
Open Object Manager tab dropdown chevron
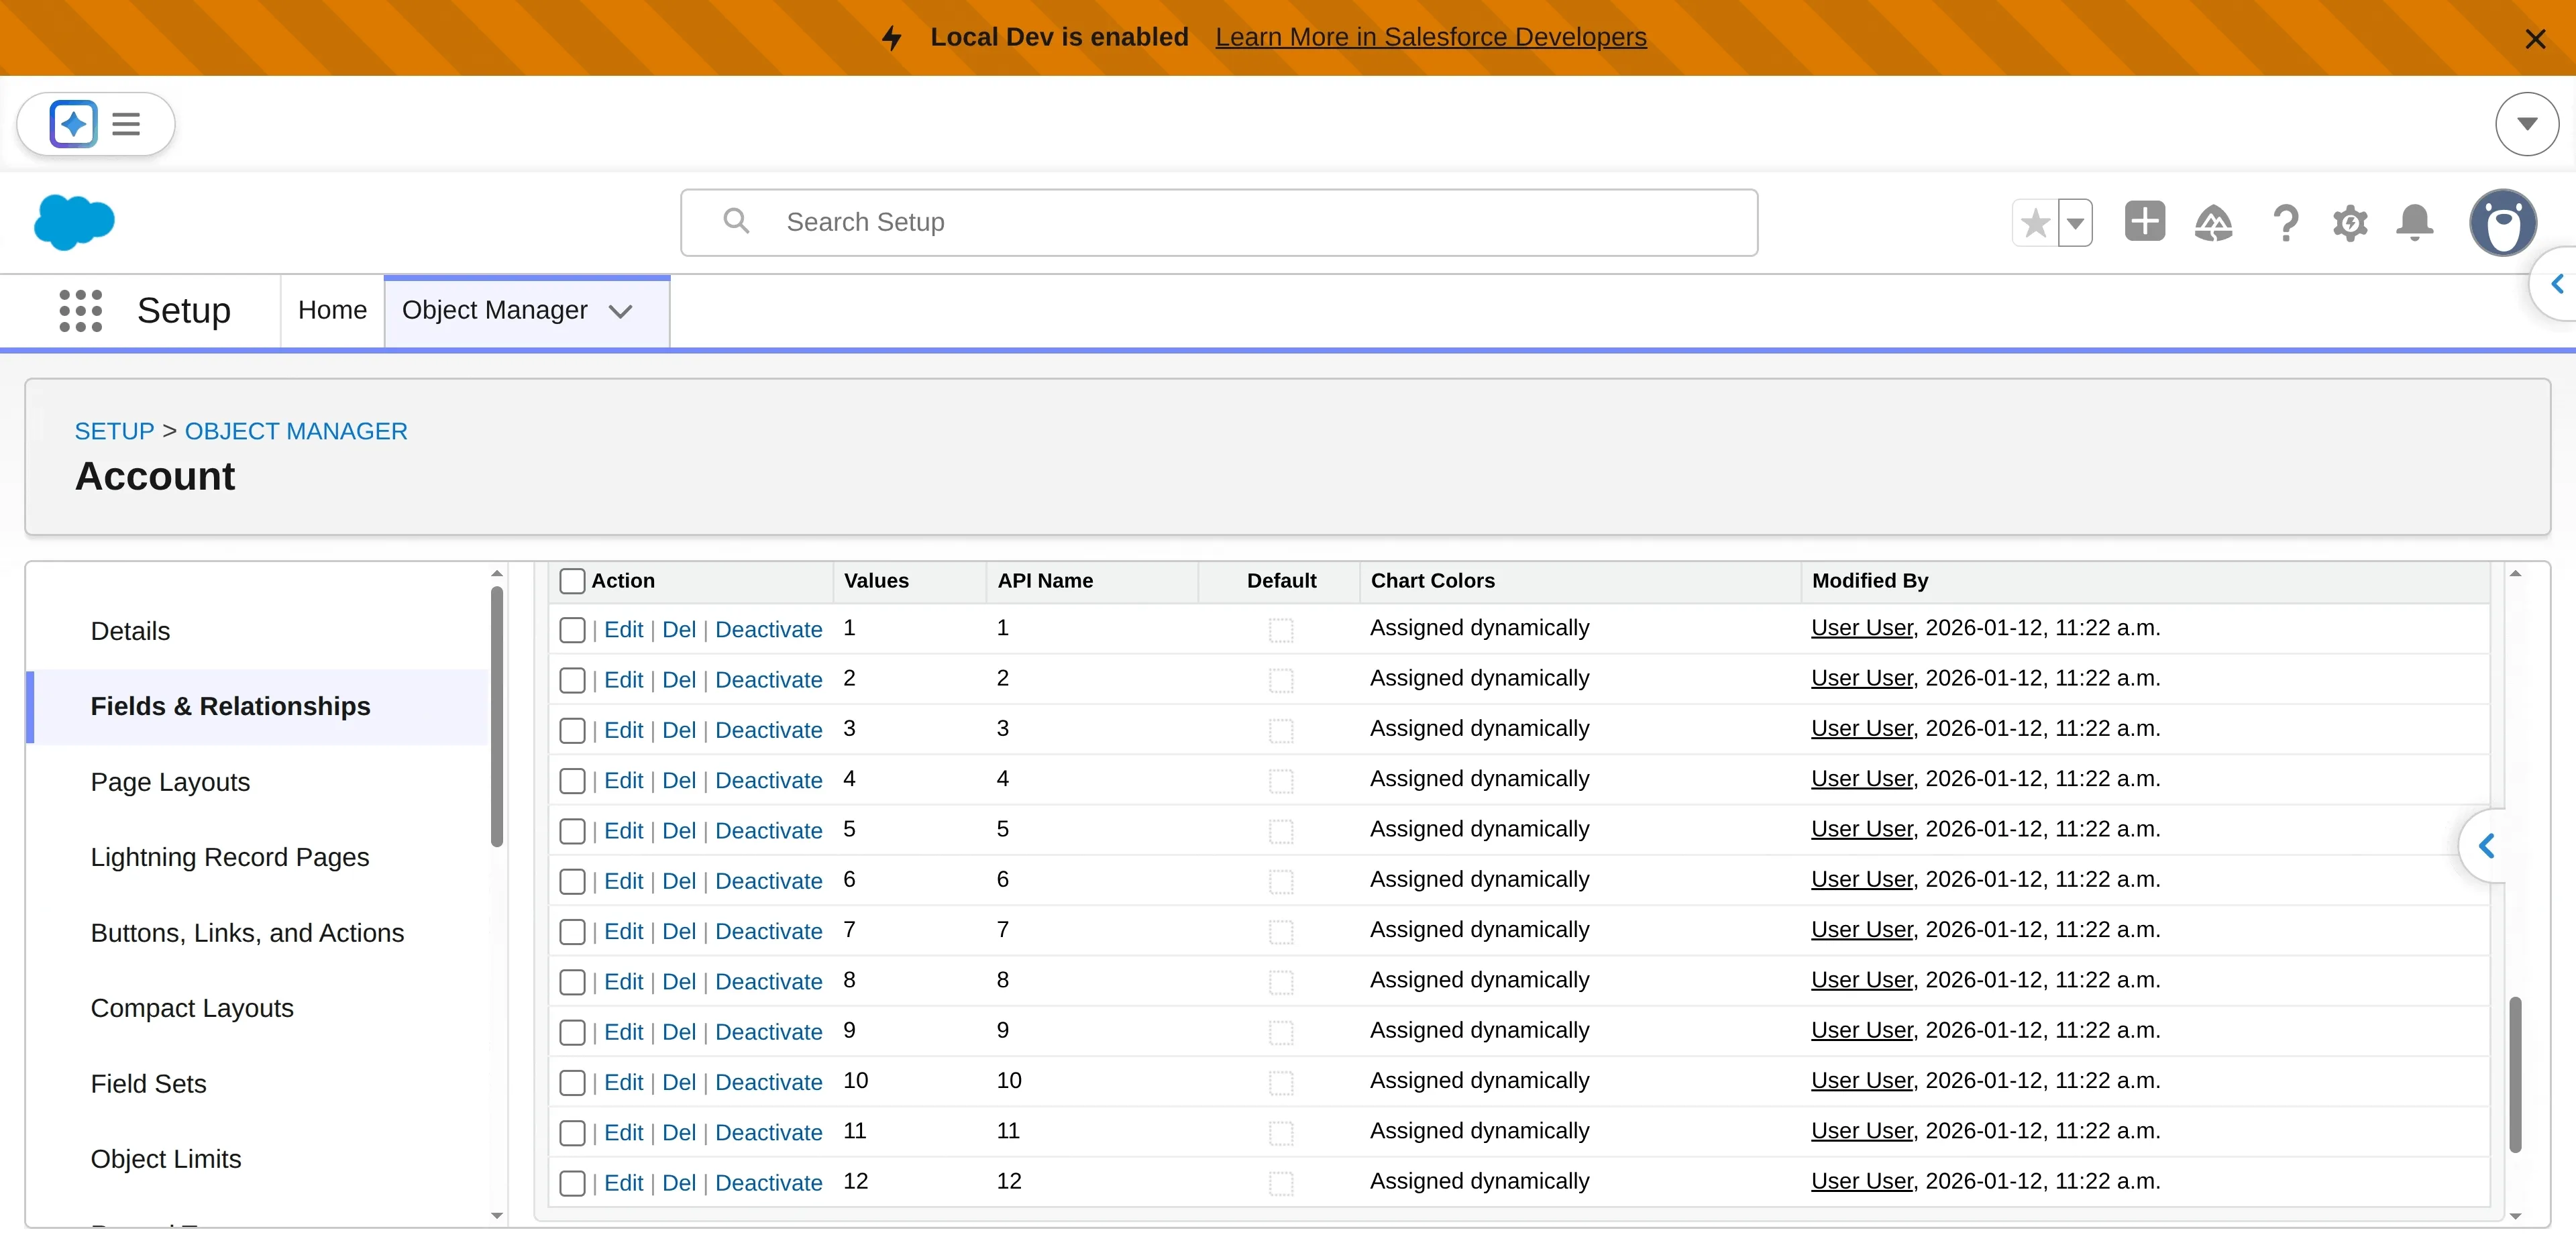pos(621,311)
